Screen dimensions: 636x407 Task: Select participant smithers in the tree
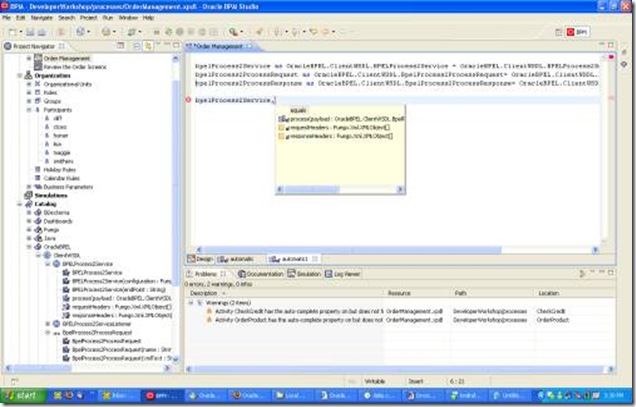[x=63, y=161]
